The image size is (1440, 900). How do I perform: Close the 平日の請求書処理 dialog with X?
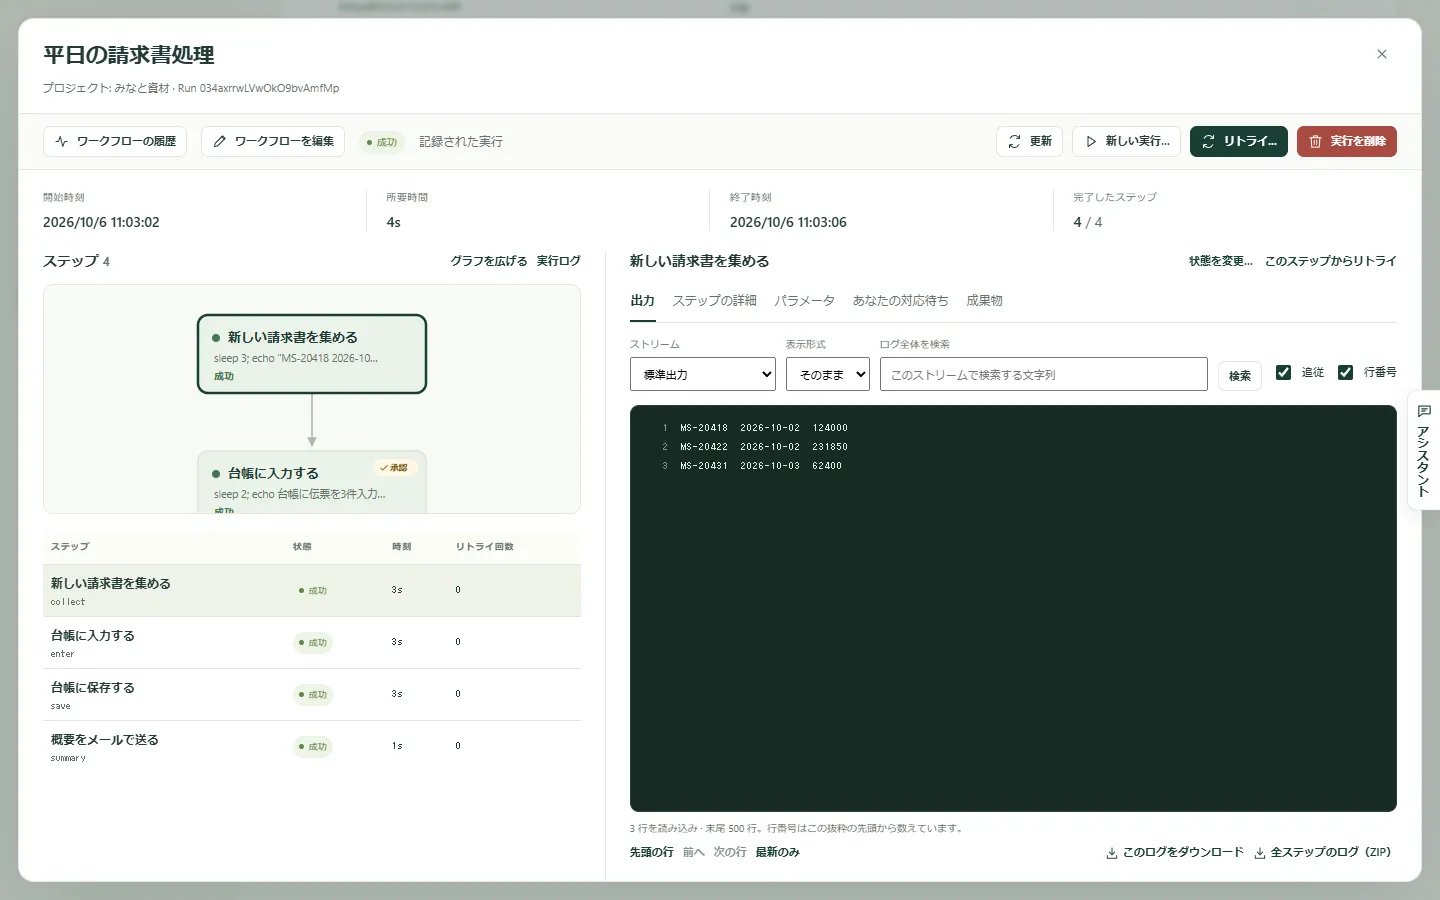point(1382,54)
